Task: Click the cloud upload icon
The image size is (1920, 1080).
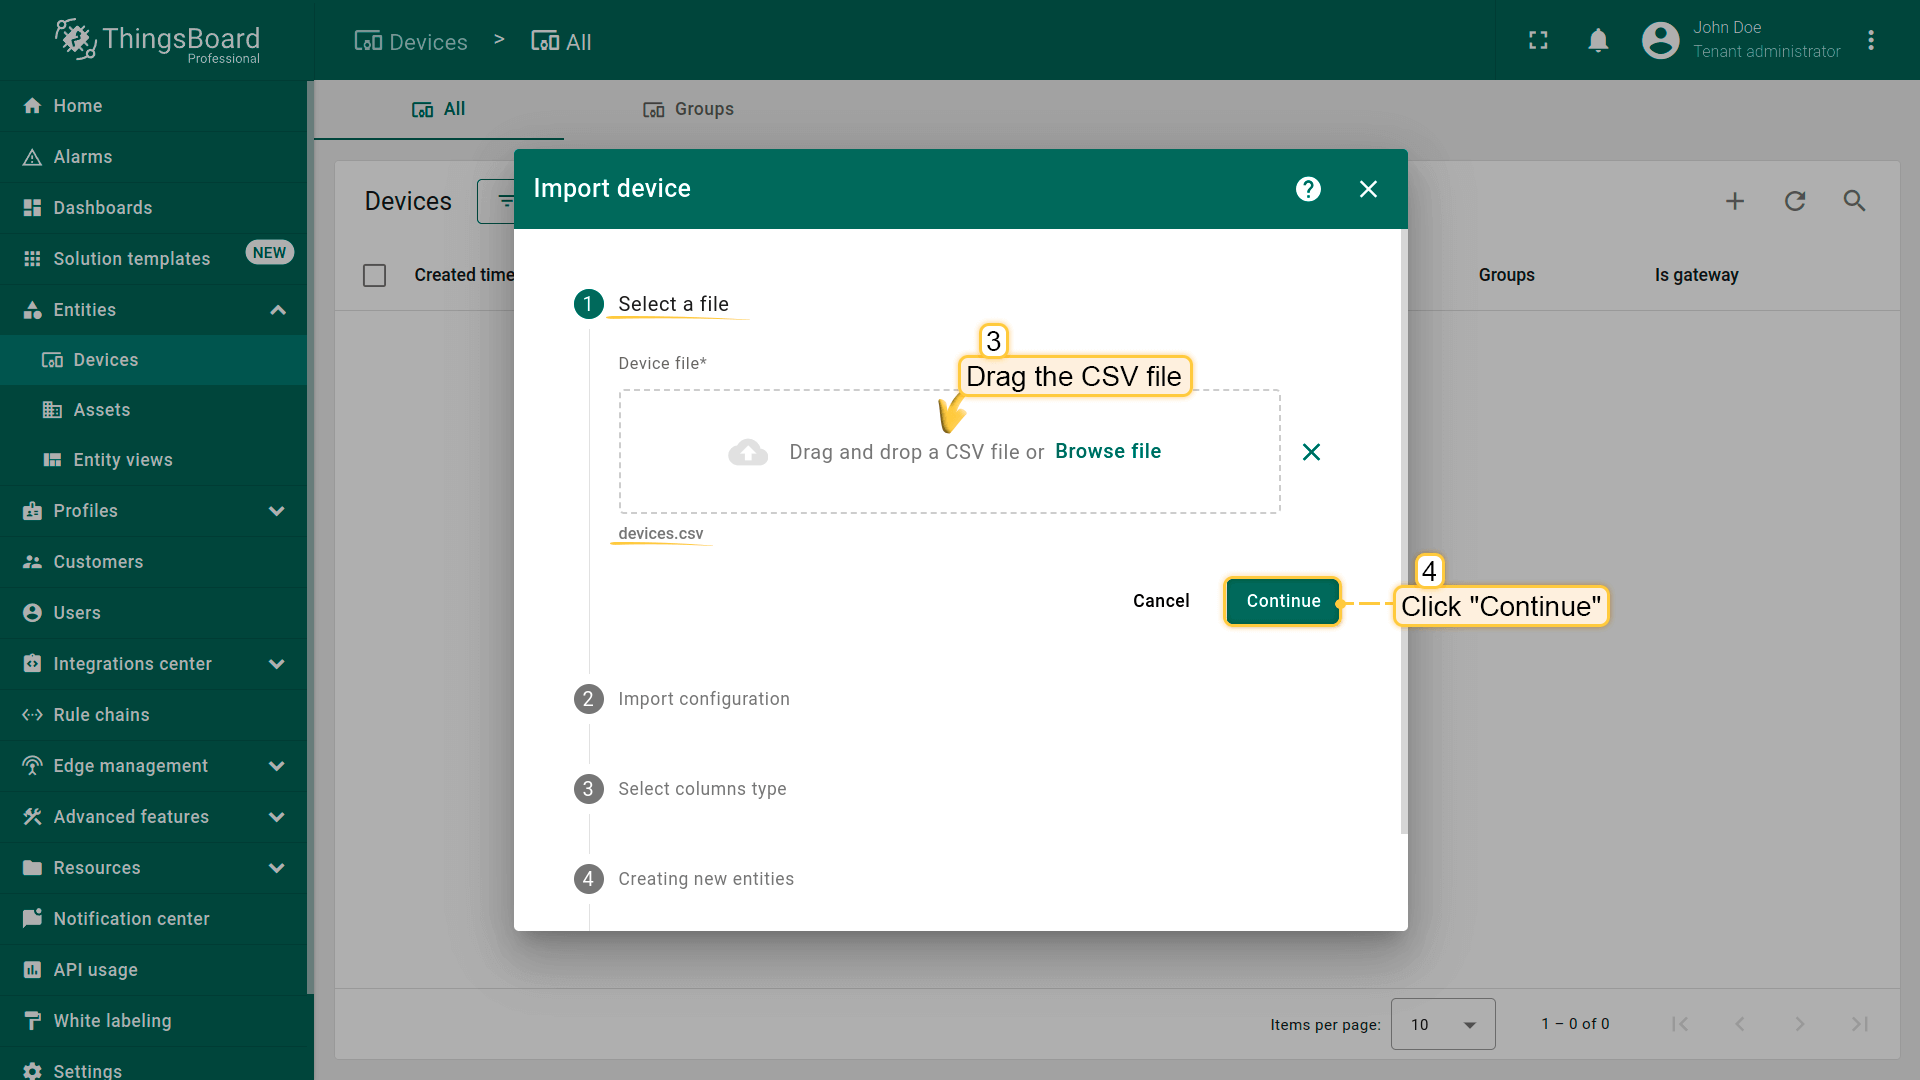Action: (x=748, y=452)
